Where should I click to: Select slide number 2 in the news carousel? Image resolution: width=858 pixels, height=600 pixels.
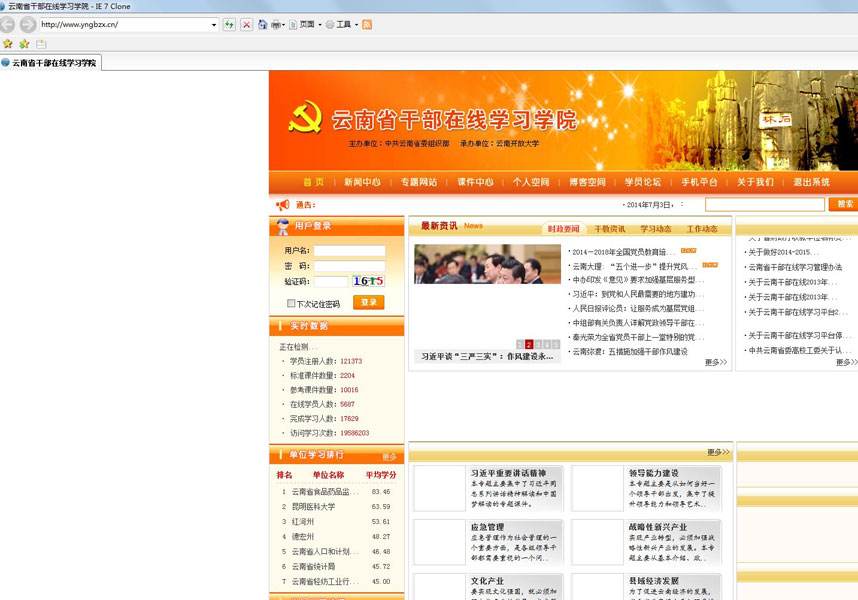(x=529, y=344)
